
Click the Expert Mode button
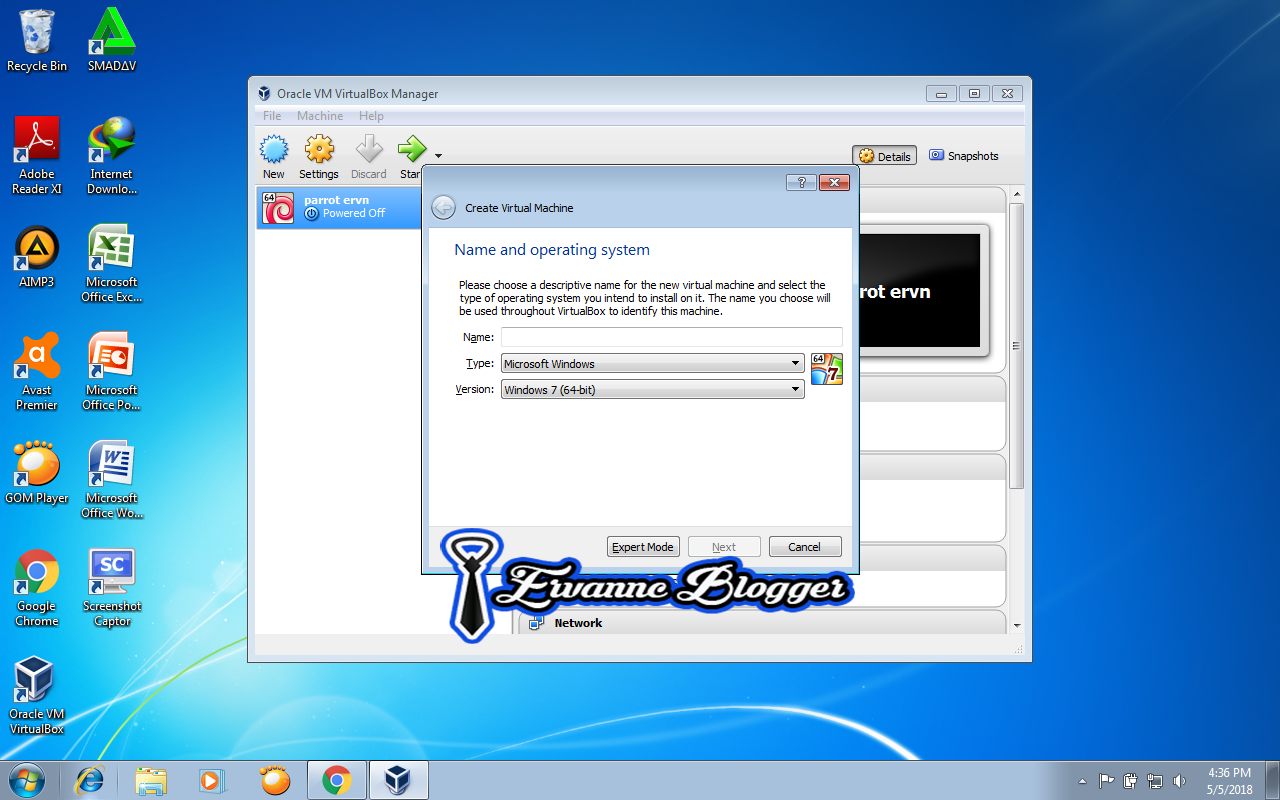point(643,547)
